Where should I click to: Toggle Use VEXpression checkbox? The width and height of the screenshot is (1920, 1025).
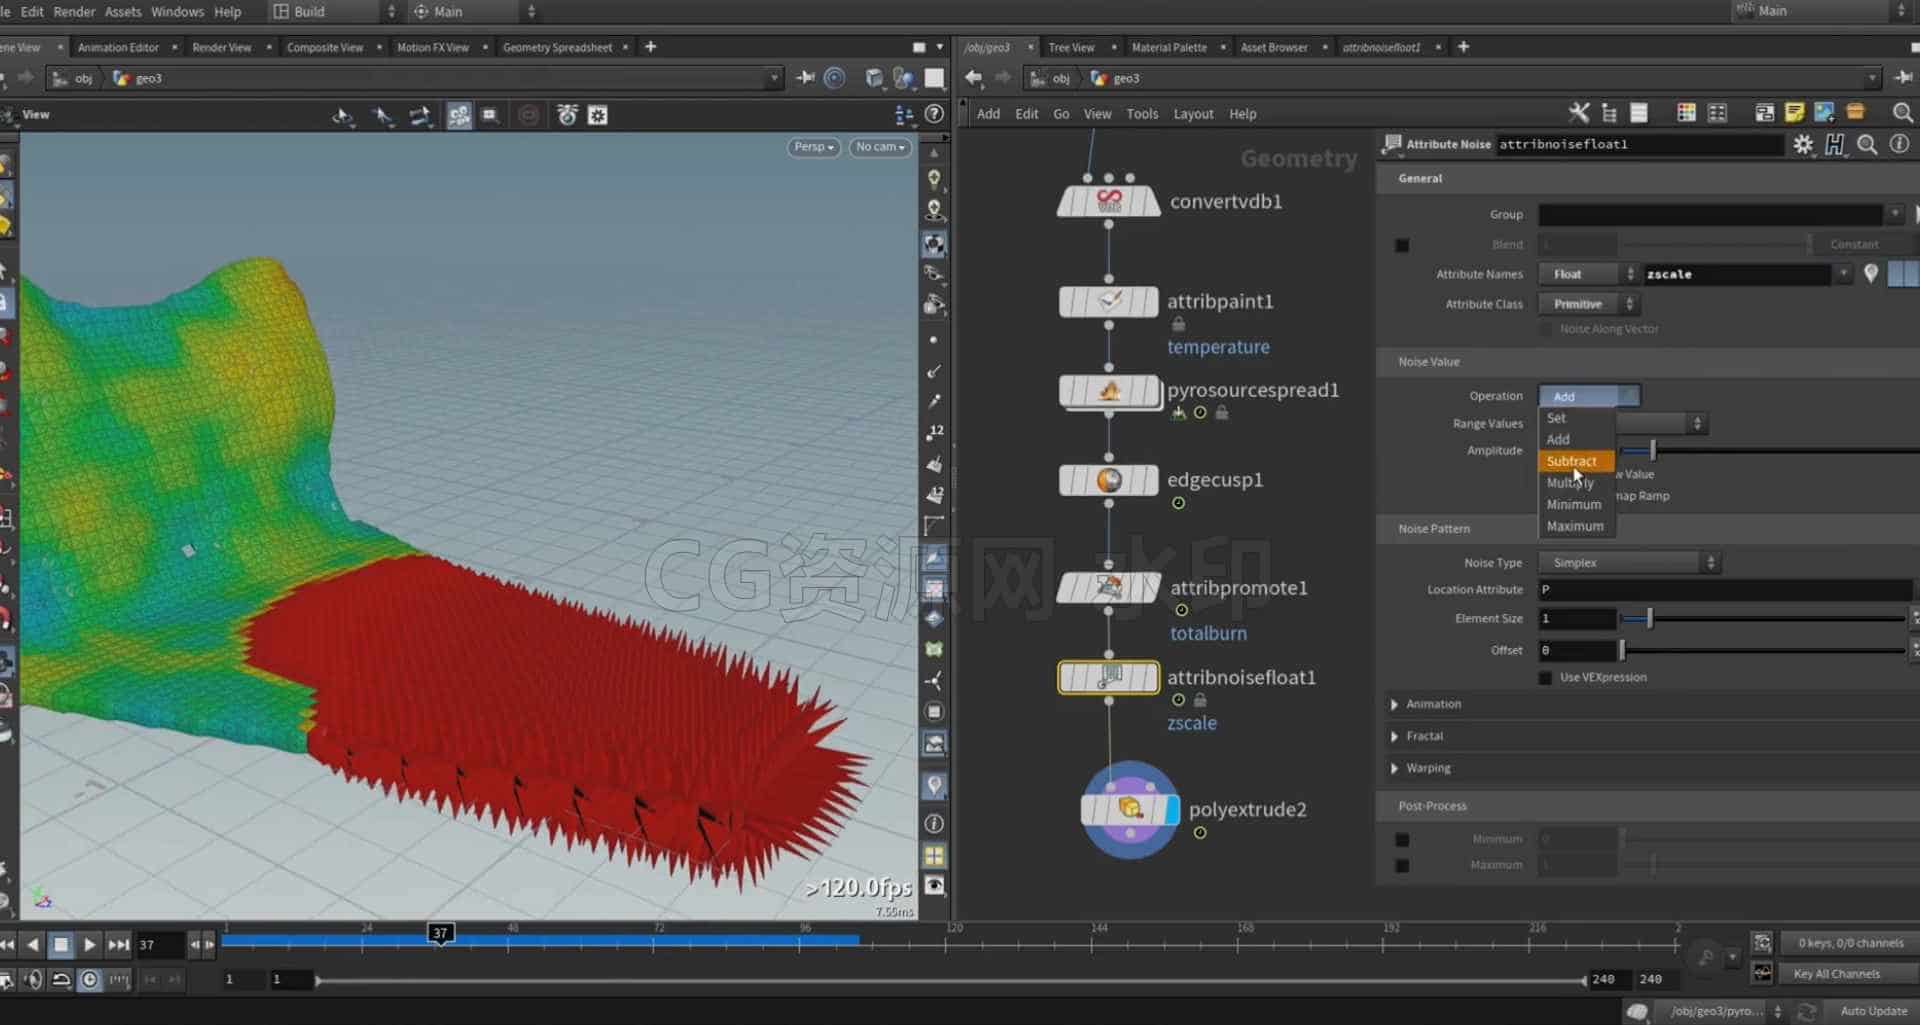coord(1546,678)
